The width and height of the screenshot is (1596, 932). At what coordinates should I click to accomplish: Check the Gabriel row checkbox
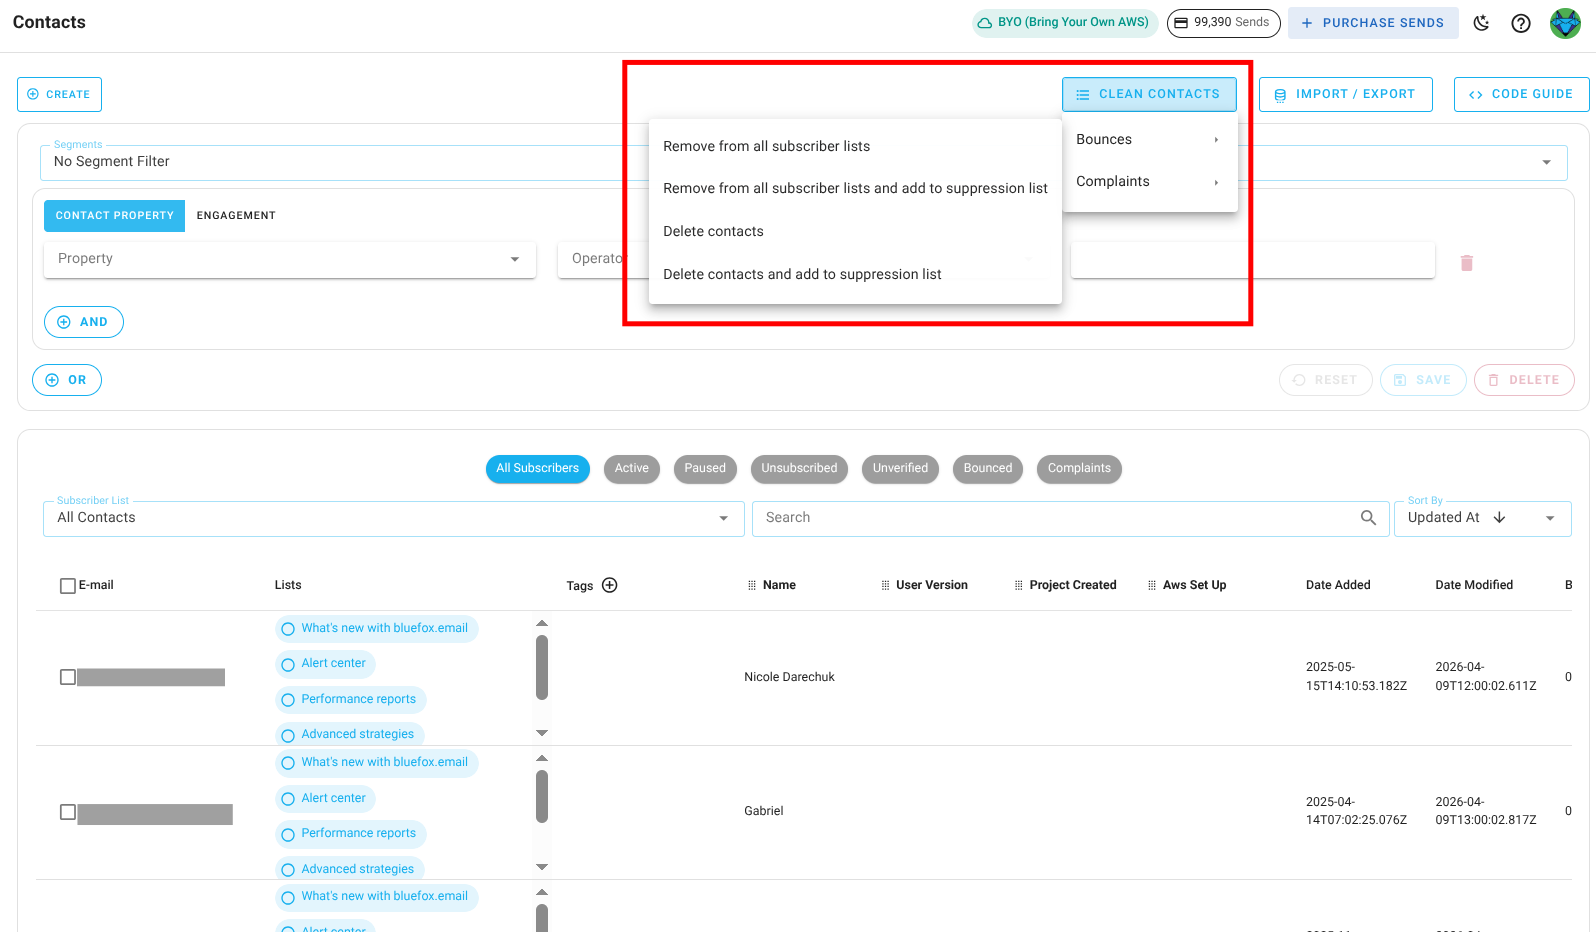click(68, 812)
